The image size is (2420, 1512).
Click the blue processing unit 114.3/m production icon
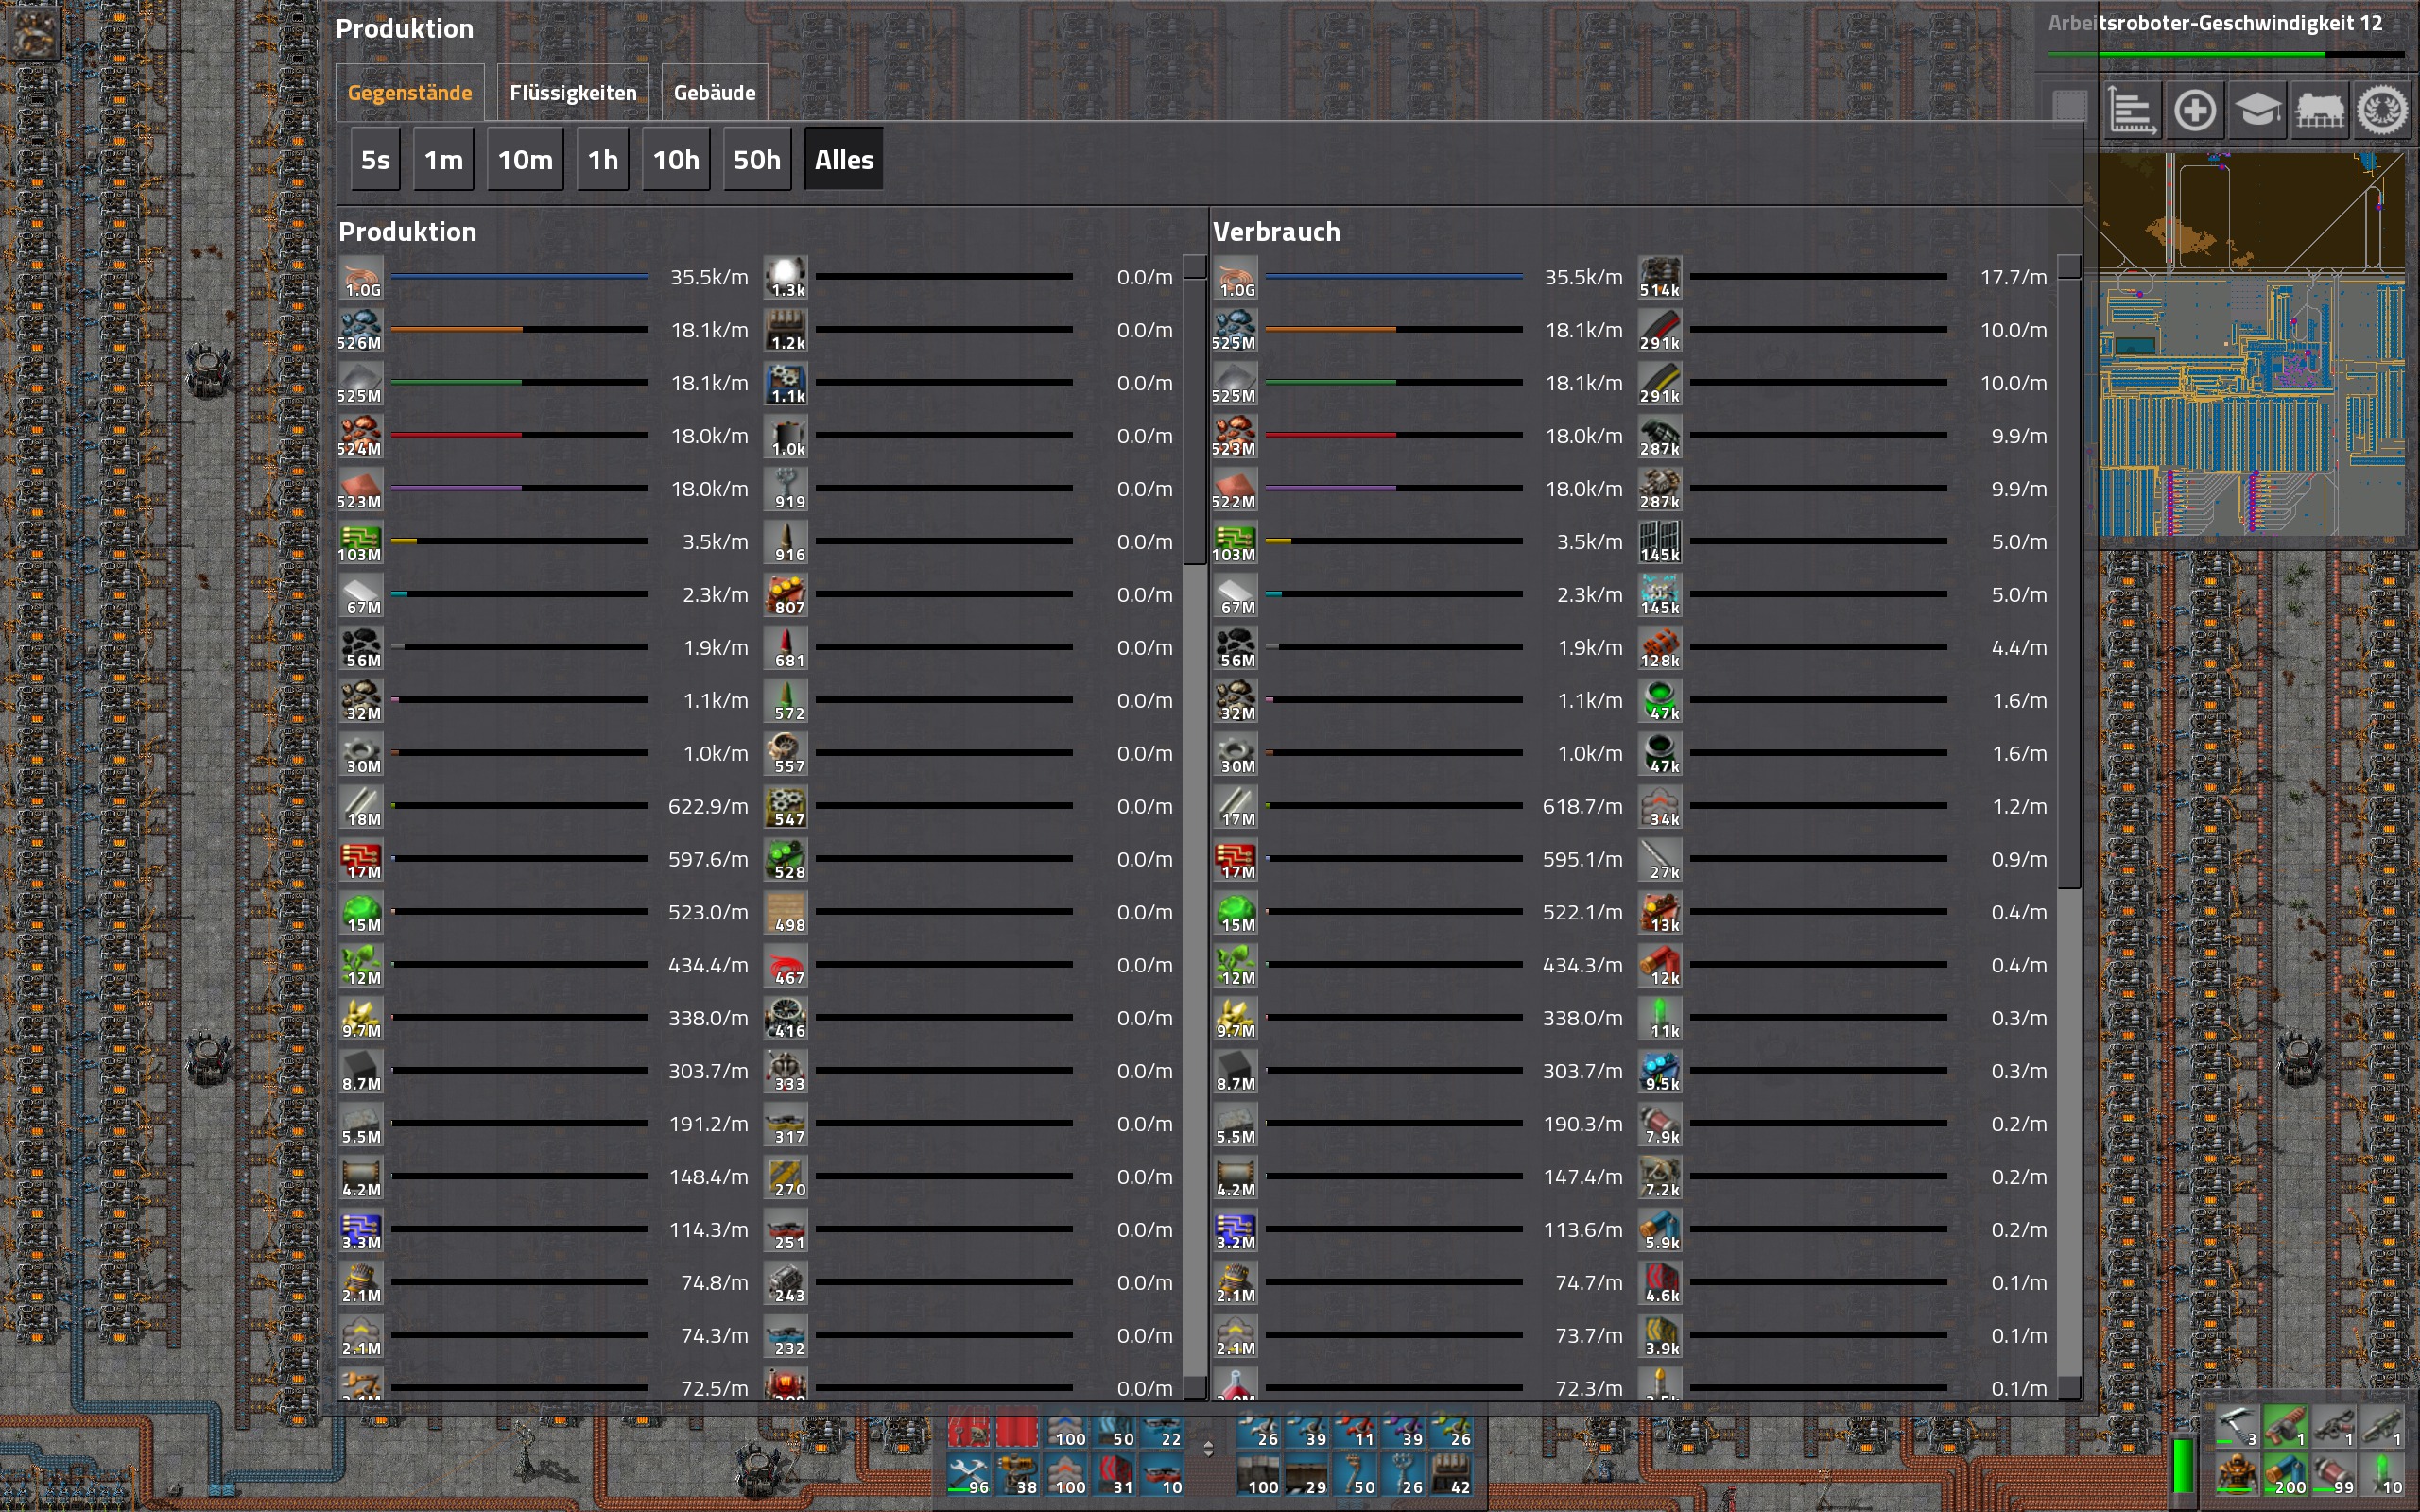(361, 1230)
